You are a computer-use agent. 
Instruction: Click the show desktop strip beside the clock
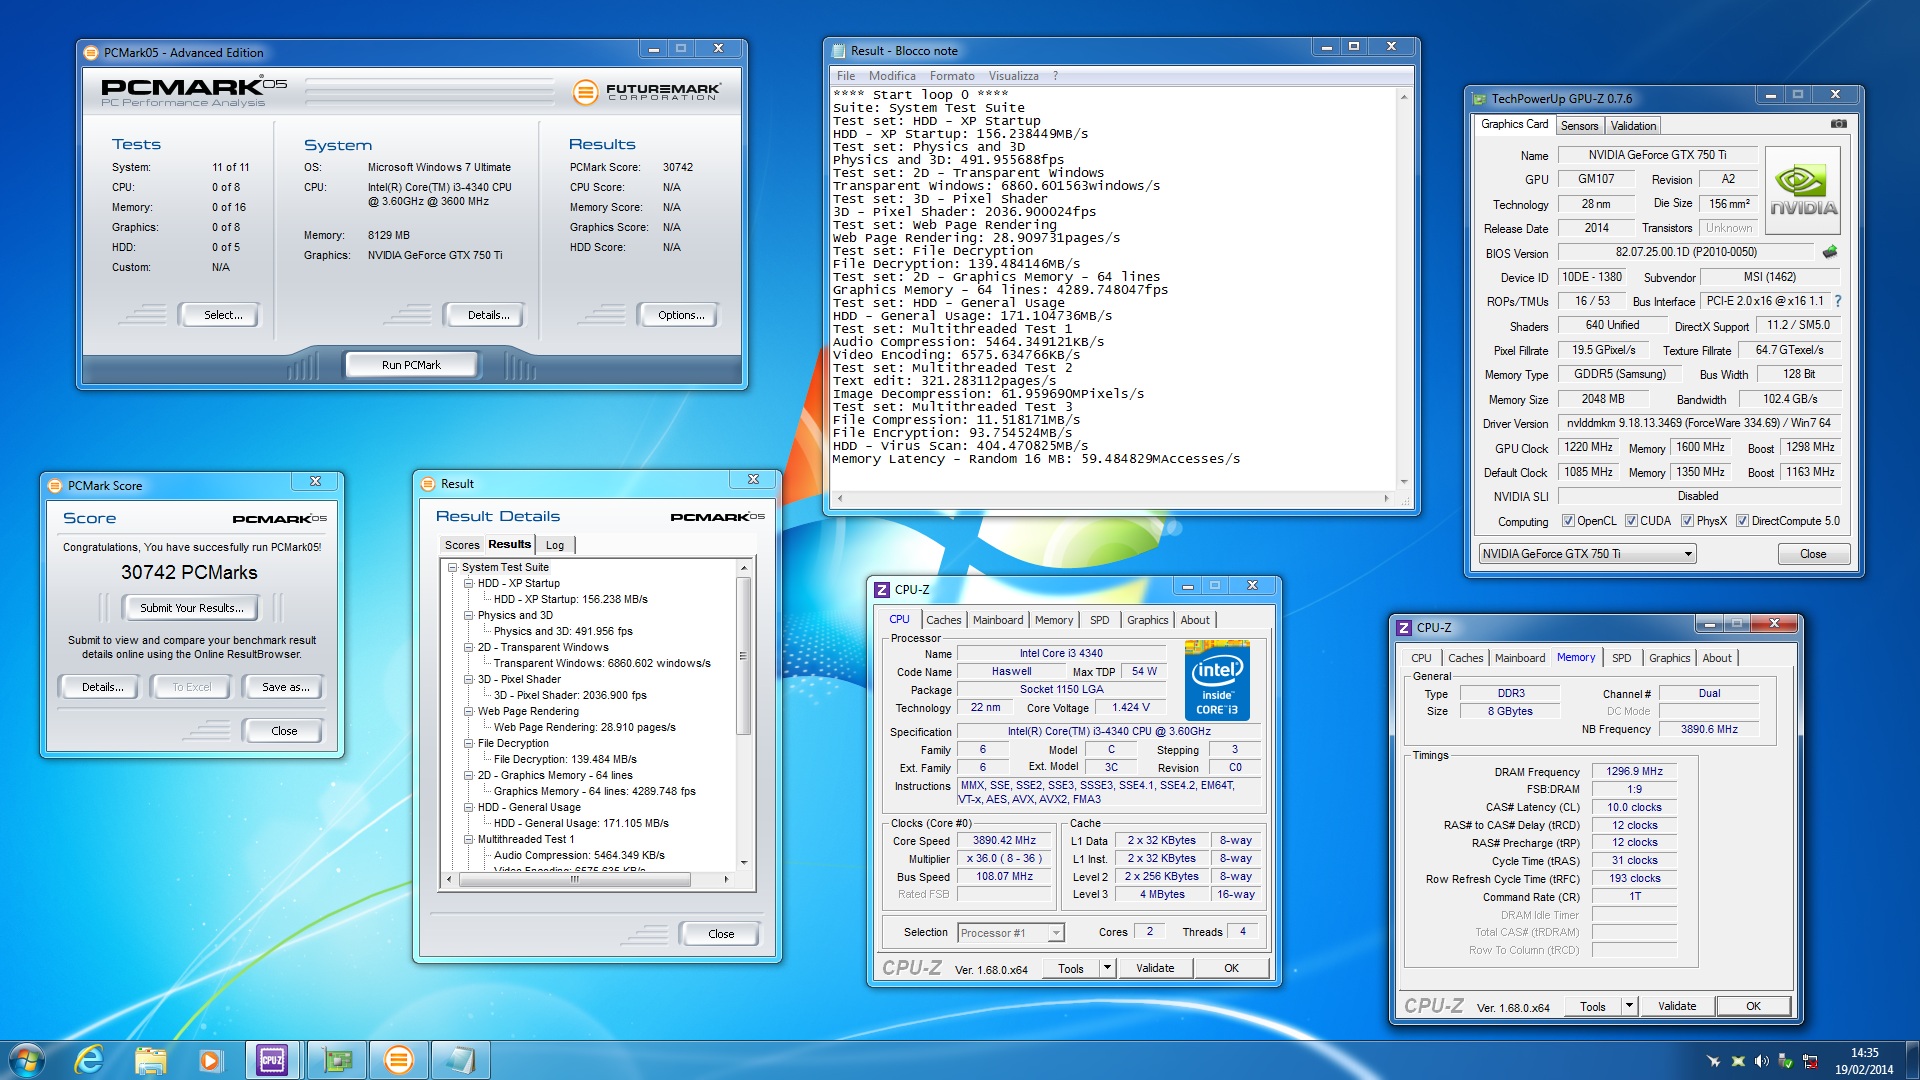click(x=1912, y=1060)
